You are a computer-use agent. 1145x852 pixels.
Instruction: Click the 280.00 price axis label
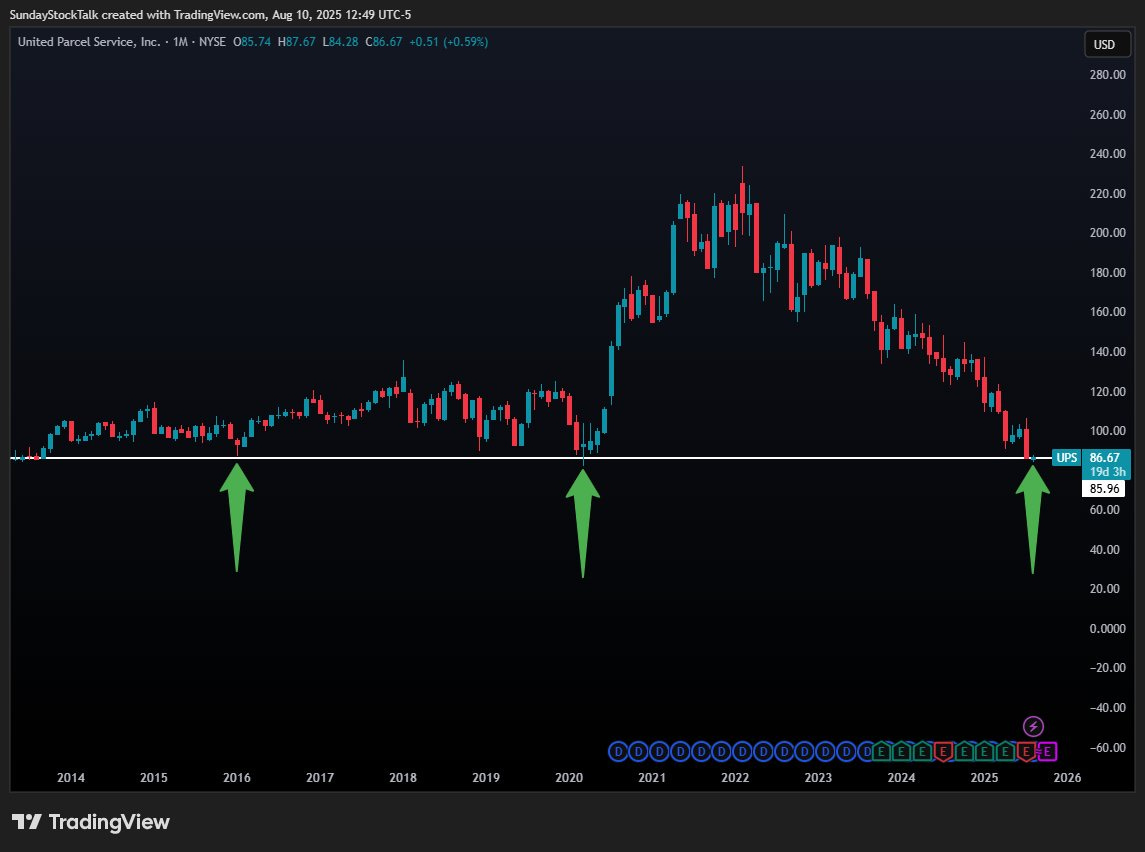1107,74
